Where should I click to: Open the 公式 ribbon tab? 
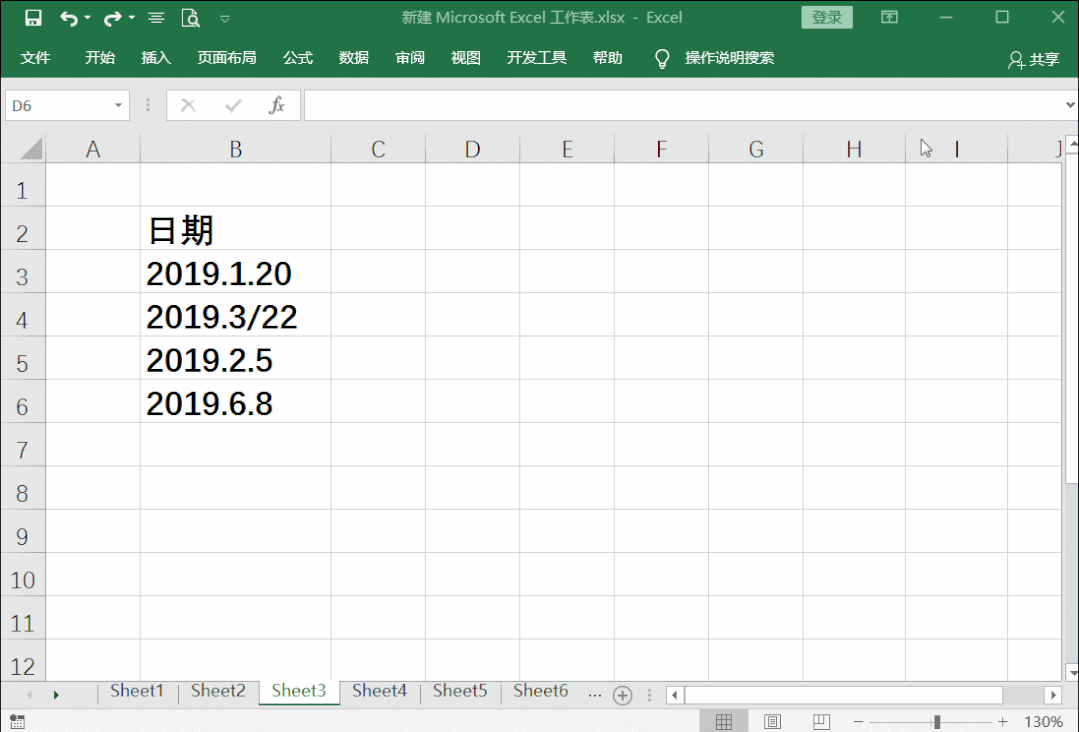[298, 58]
